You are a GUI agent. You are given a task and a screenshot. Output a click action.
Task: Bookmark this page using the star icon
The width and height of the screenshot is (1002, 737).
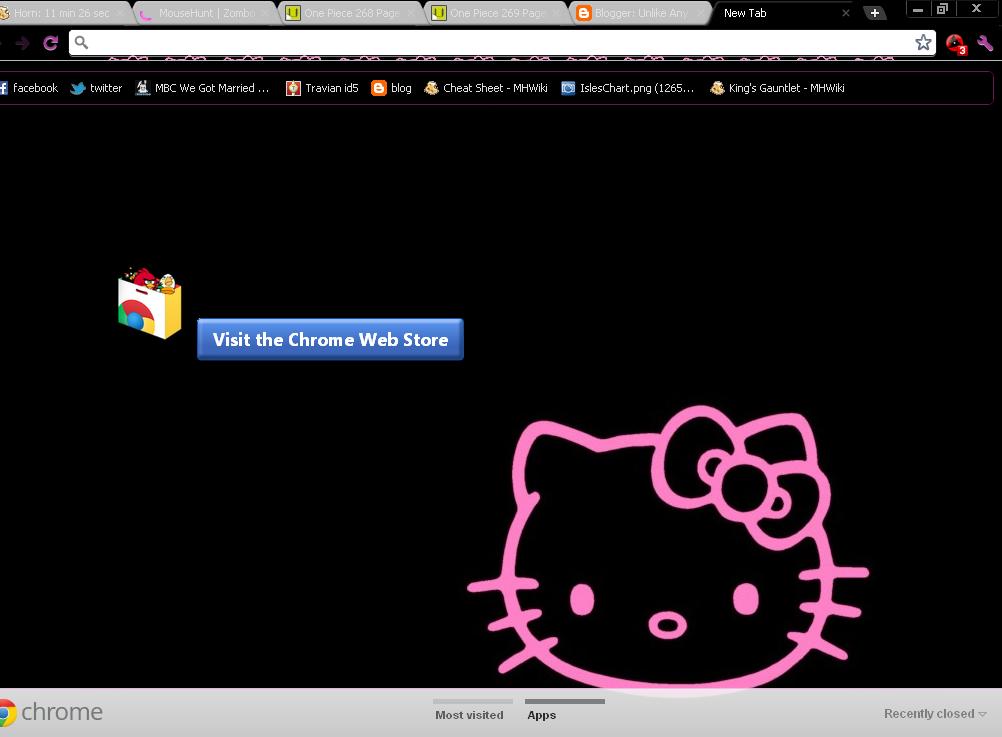point(923,43)
